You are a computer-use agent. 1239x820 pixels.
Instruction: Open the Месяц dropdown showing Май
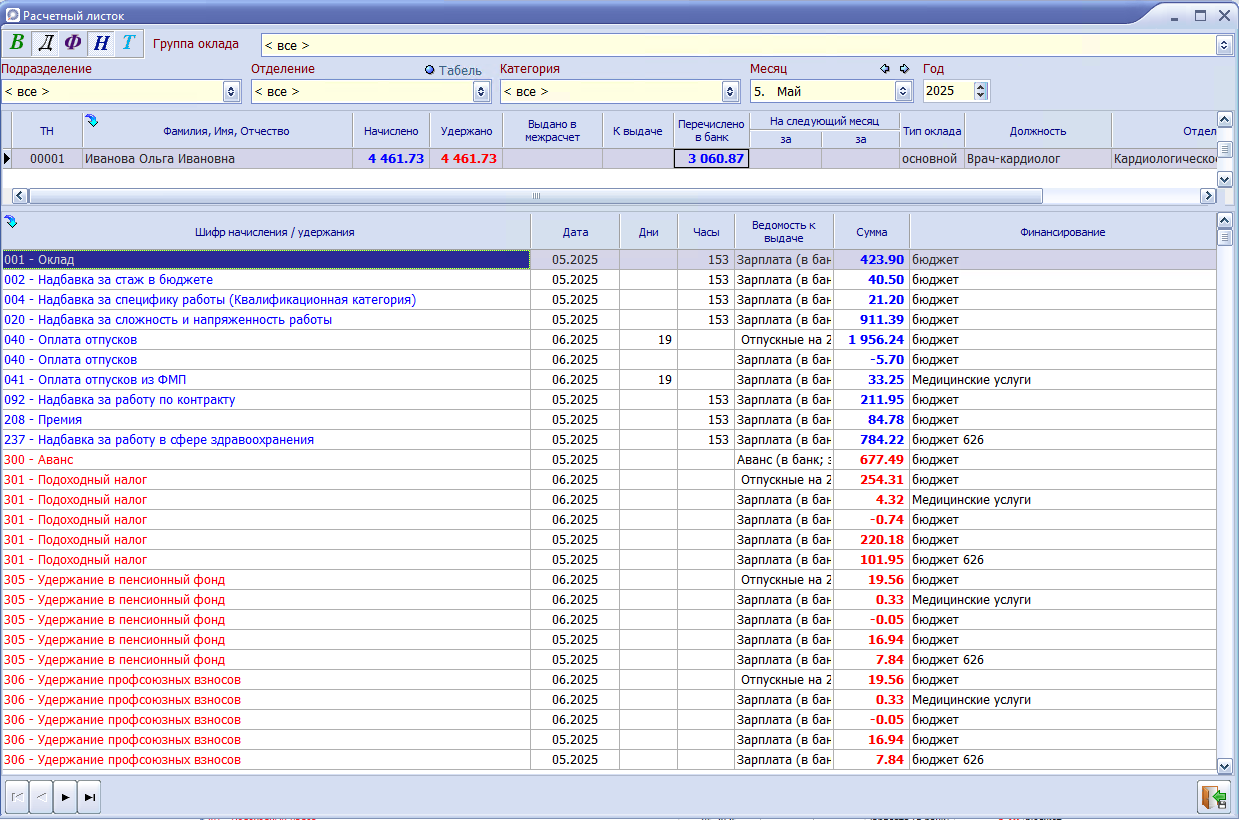tap(903, 91)
